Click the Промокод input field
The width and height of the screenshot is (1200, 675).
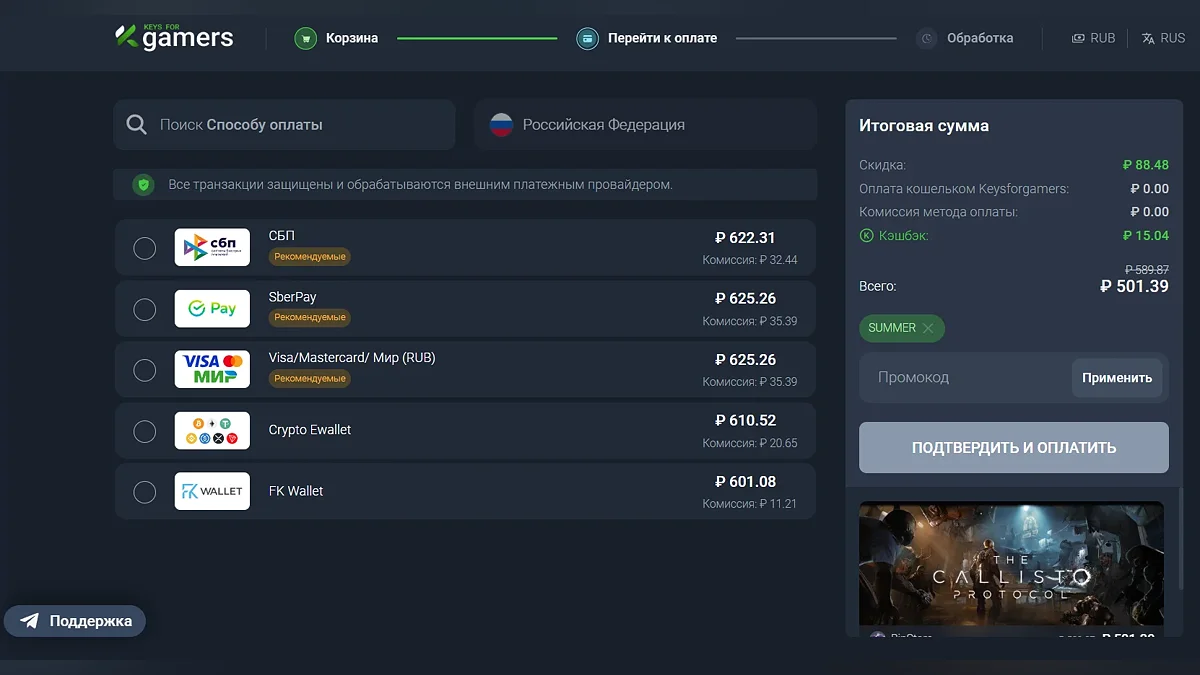(x=964, y=378)
